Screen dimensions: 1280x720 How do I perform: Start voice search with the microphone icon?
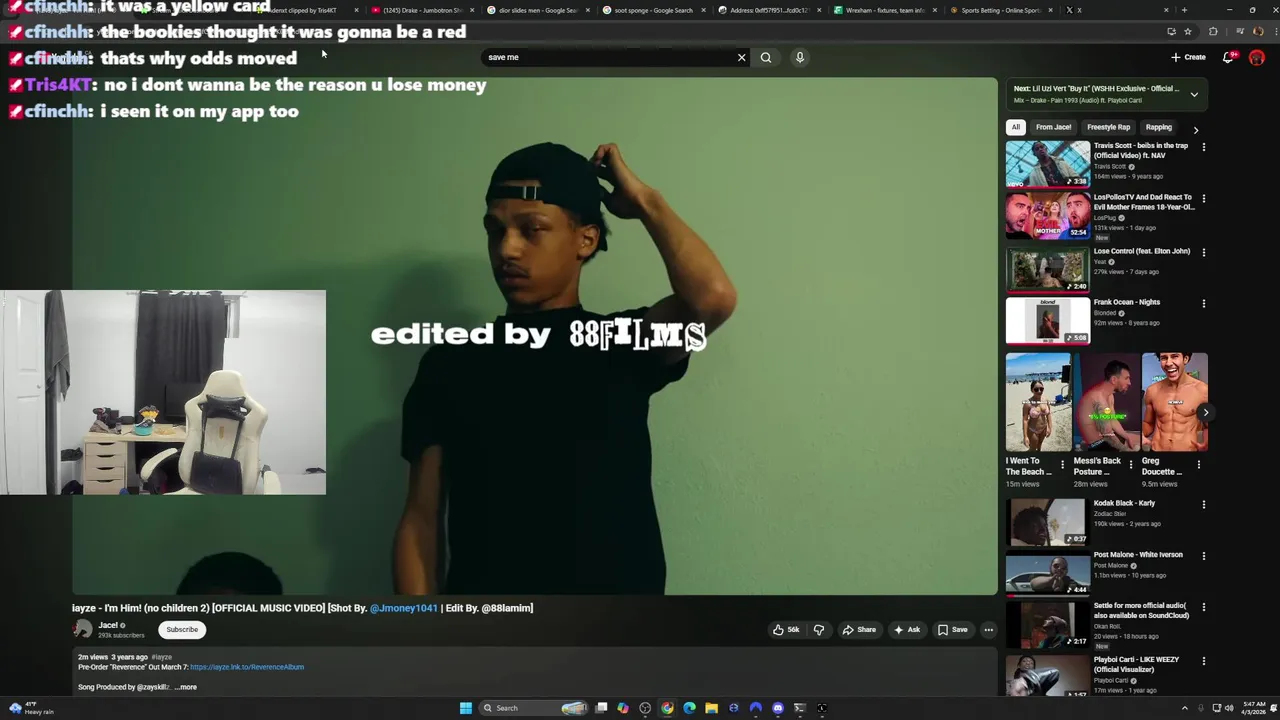(x=800, y=57)
